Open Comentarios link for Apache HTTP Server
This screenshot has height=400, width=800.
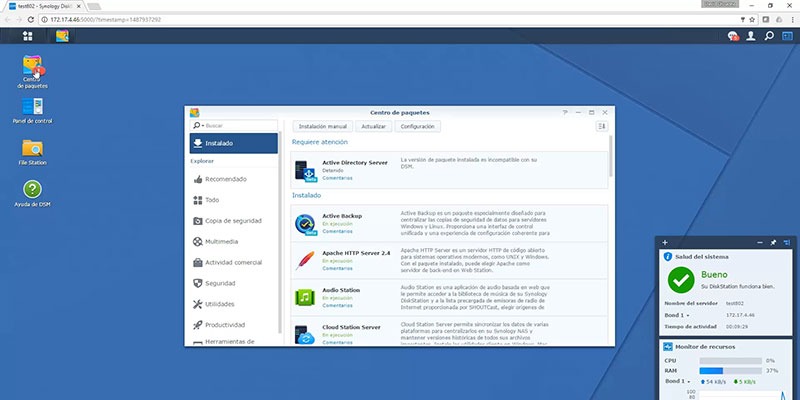tap(337, 268)
